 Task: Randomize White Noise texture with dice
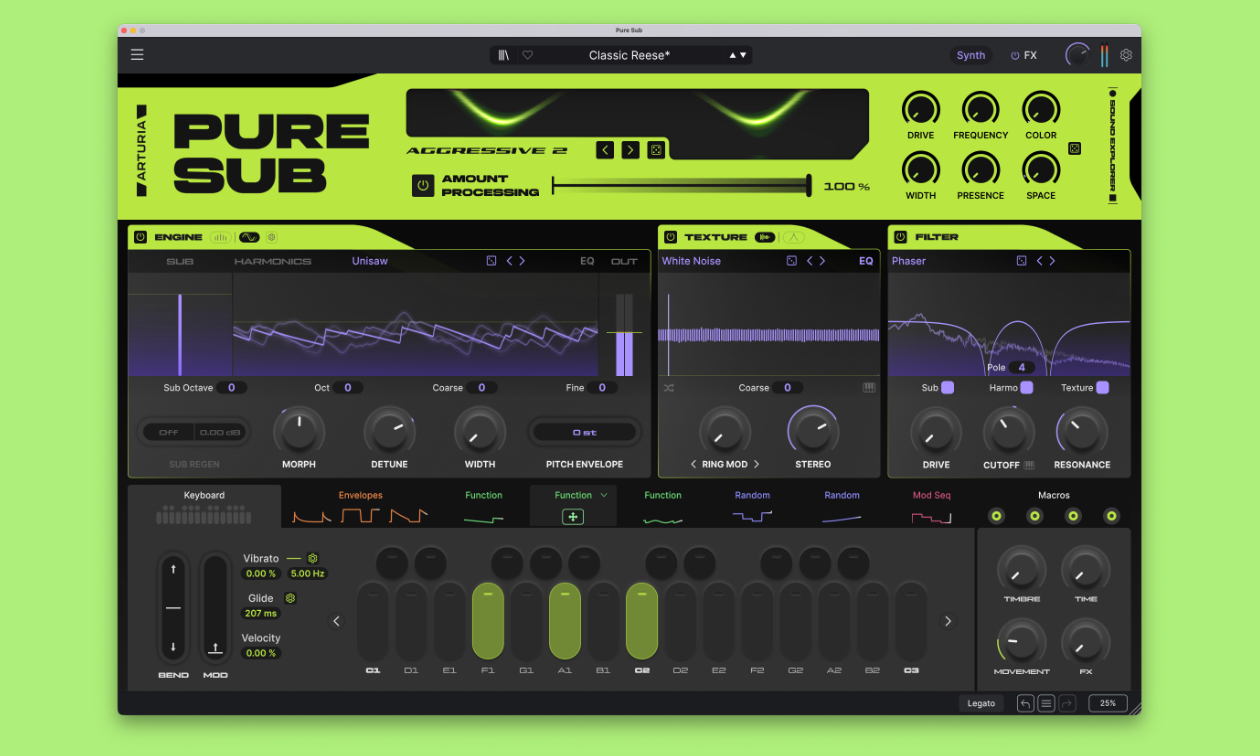point(791,261)
